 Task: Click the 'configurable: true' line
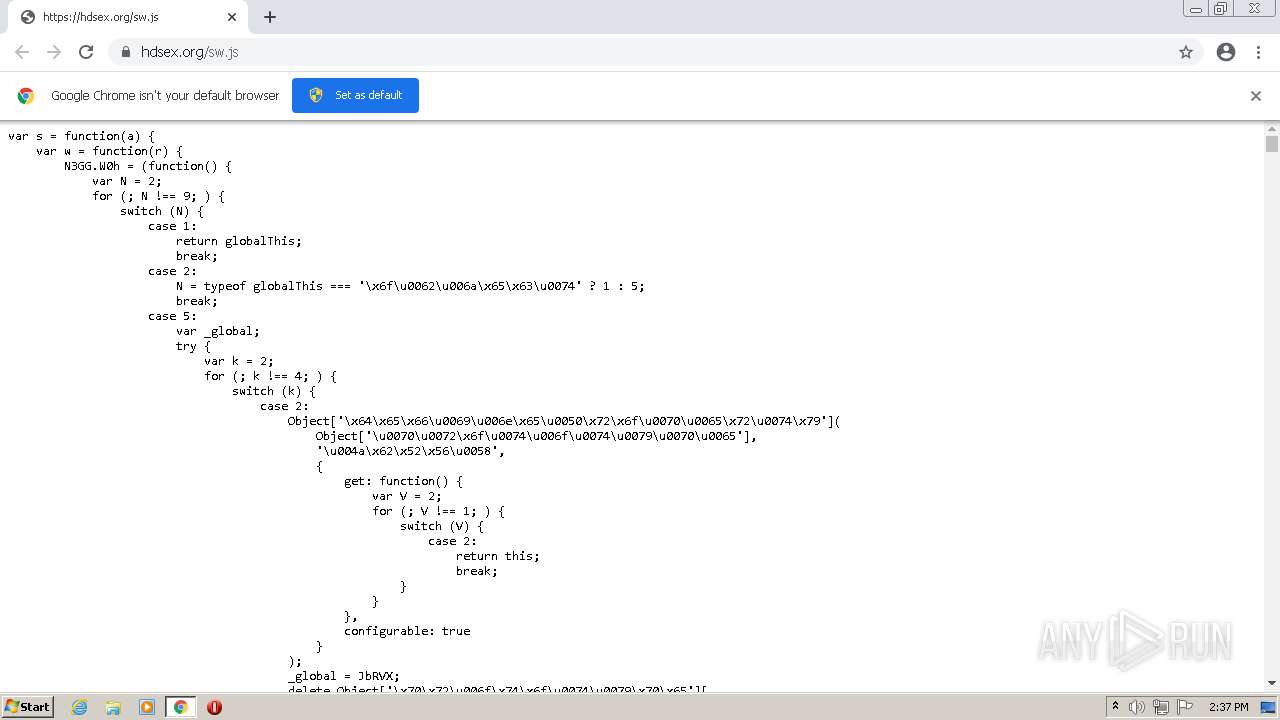coord(407,631)
